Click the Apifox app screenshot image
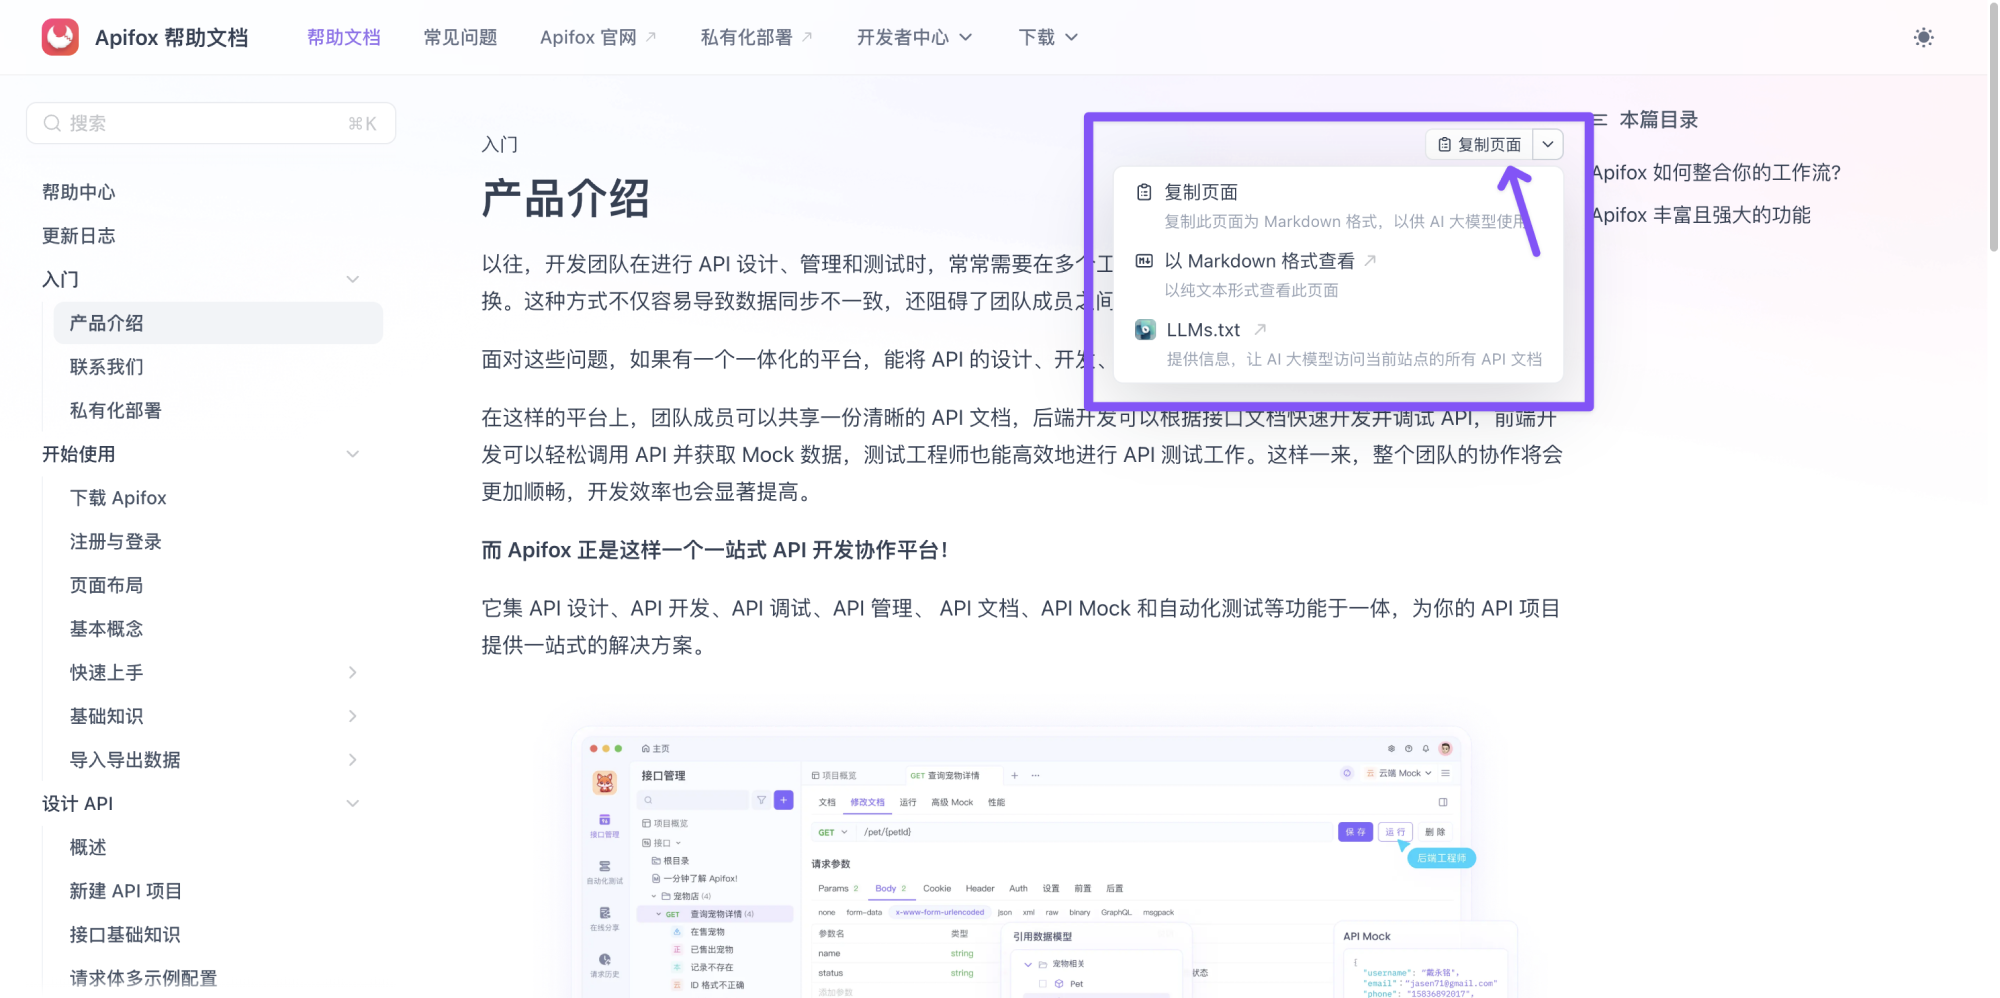This screenshot has height=998, width=2000. click(1021, 862)
